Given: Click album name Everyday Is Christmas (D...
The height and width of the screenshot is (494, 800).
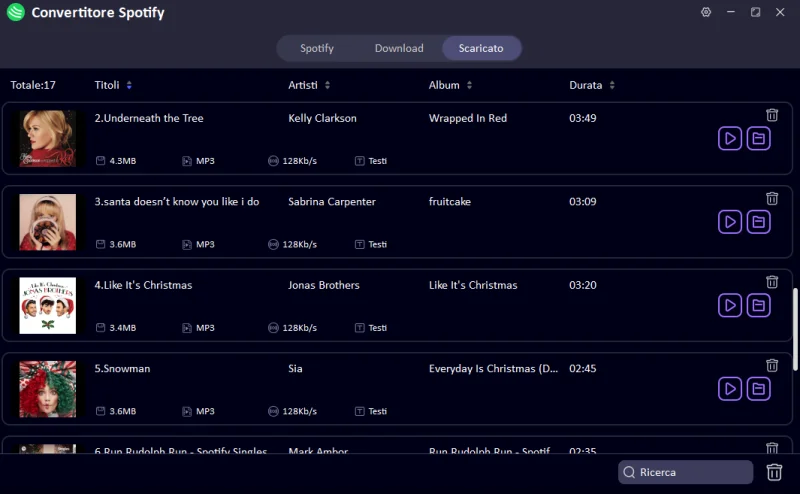Looking at the screenshot, I should [x=493, y=368].
